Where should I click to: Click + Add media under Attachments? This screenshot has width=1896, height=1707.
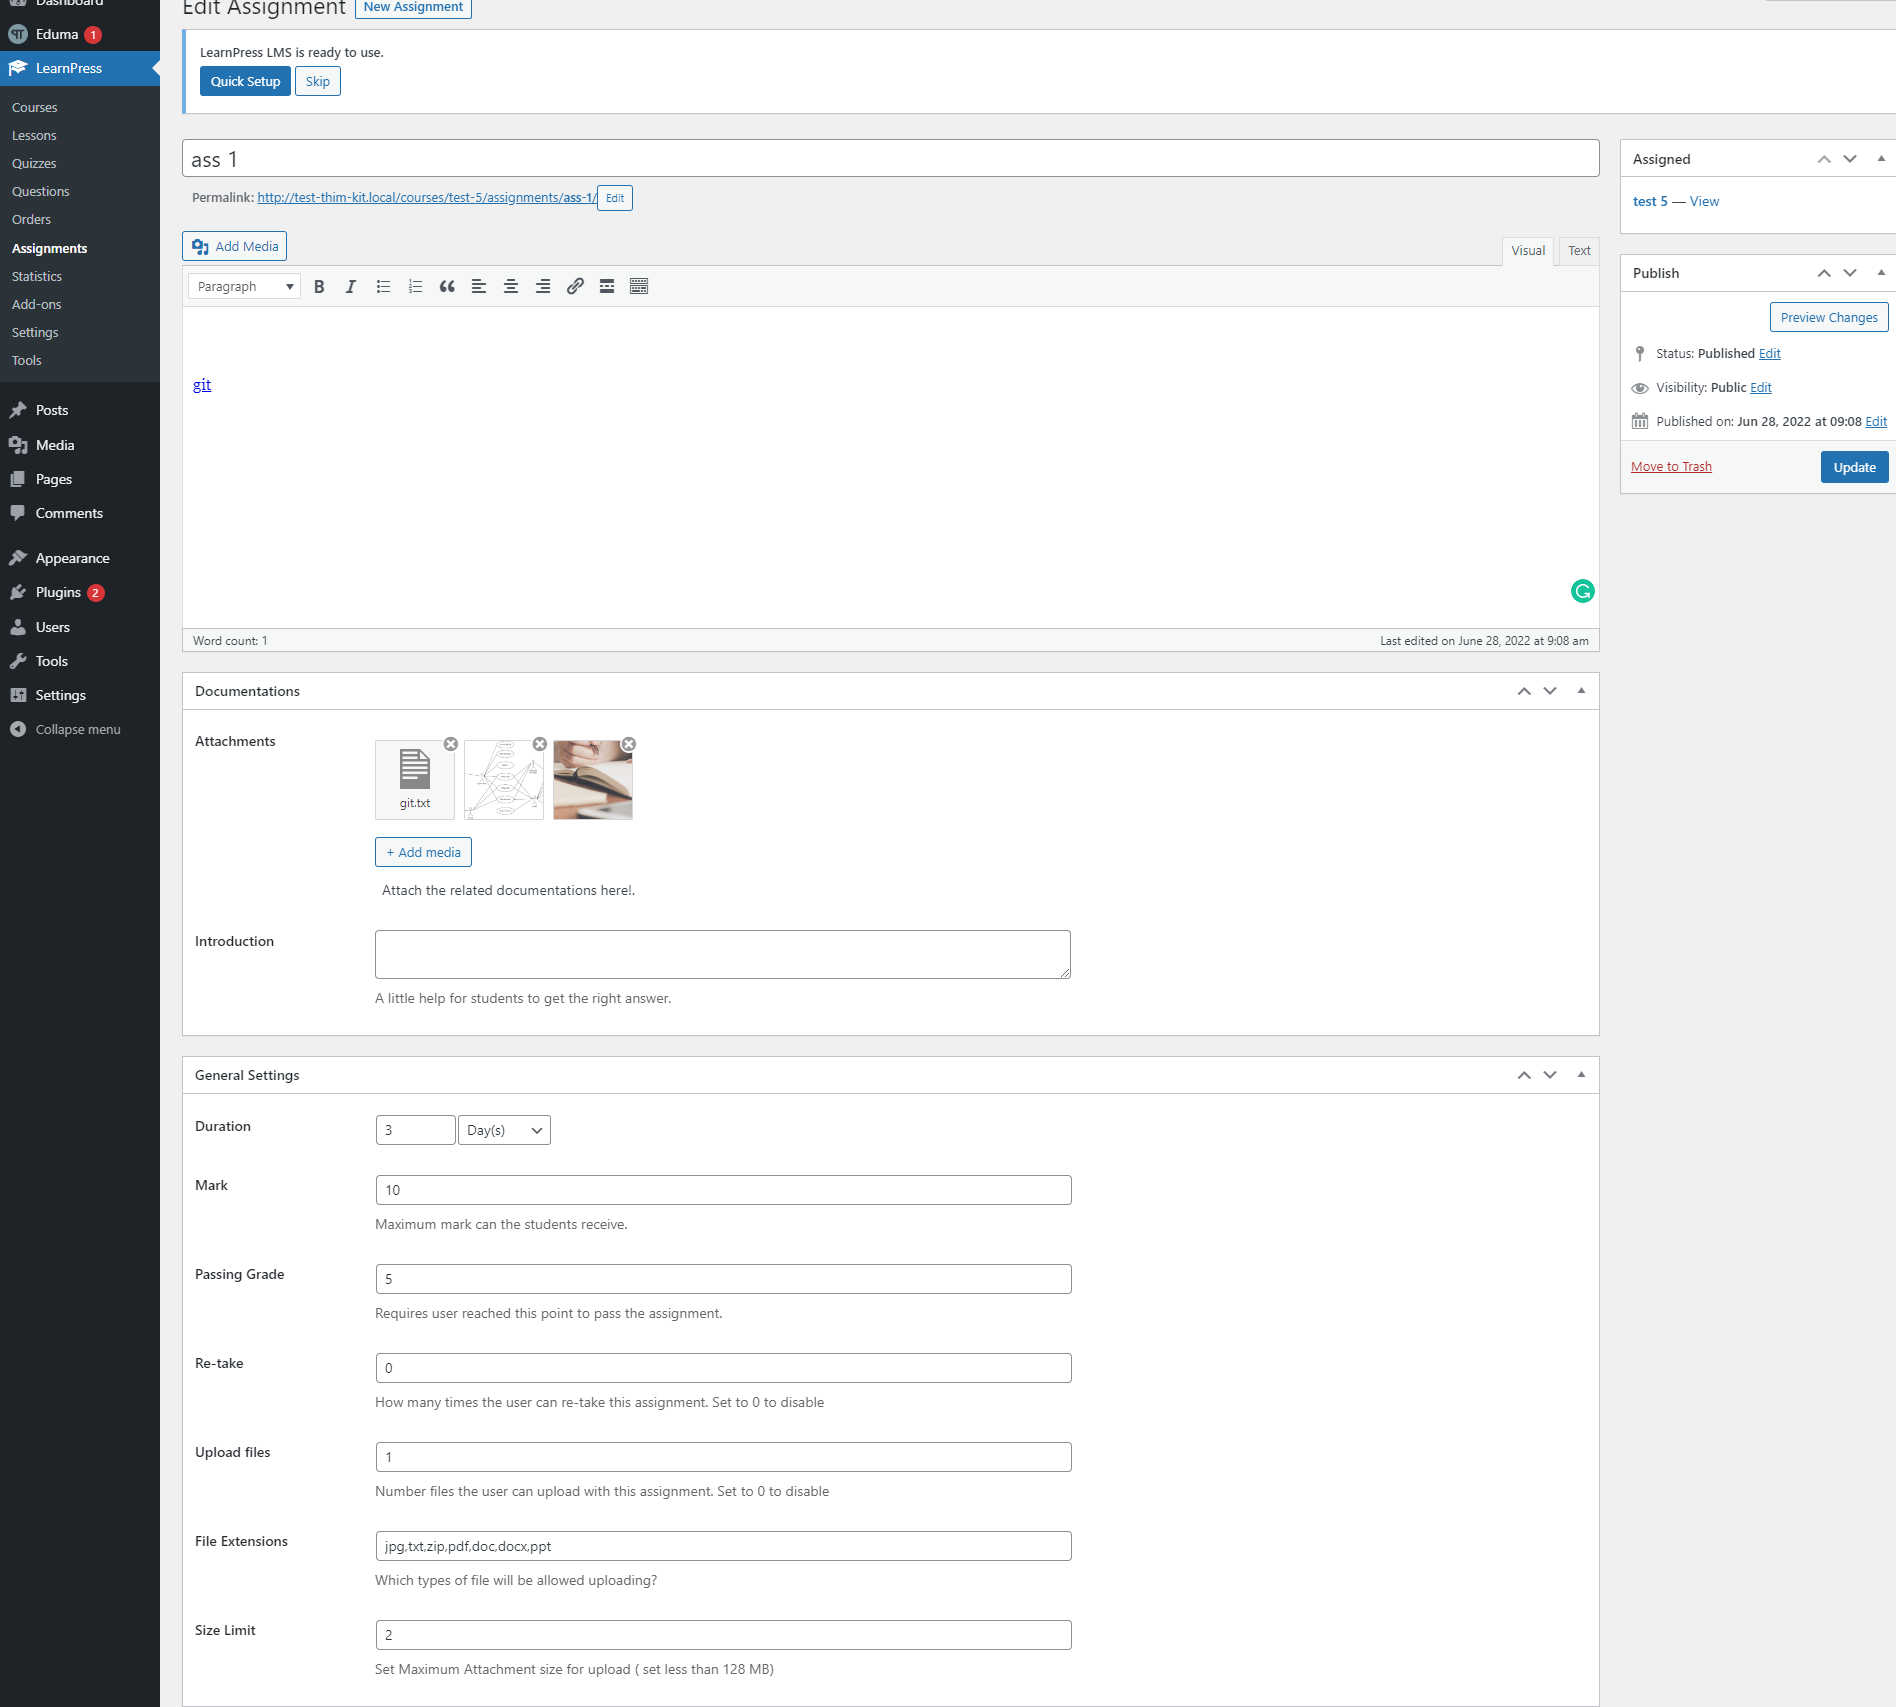423,852
